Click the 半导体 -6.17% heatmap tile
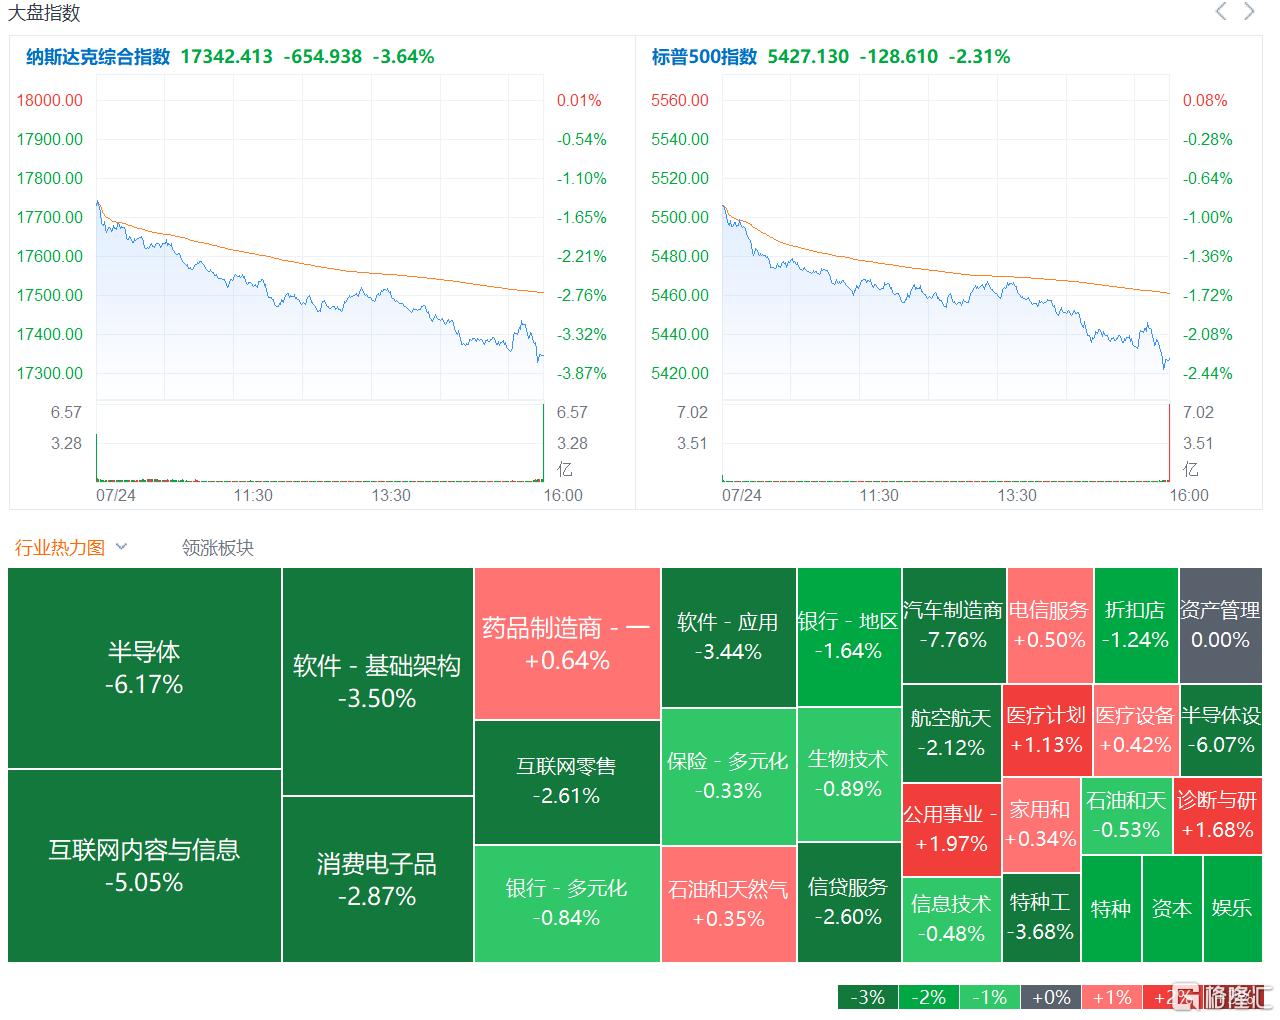This screenshot has height=1020, width=1280. [x=144, y=668]
